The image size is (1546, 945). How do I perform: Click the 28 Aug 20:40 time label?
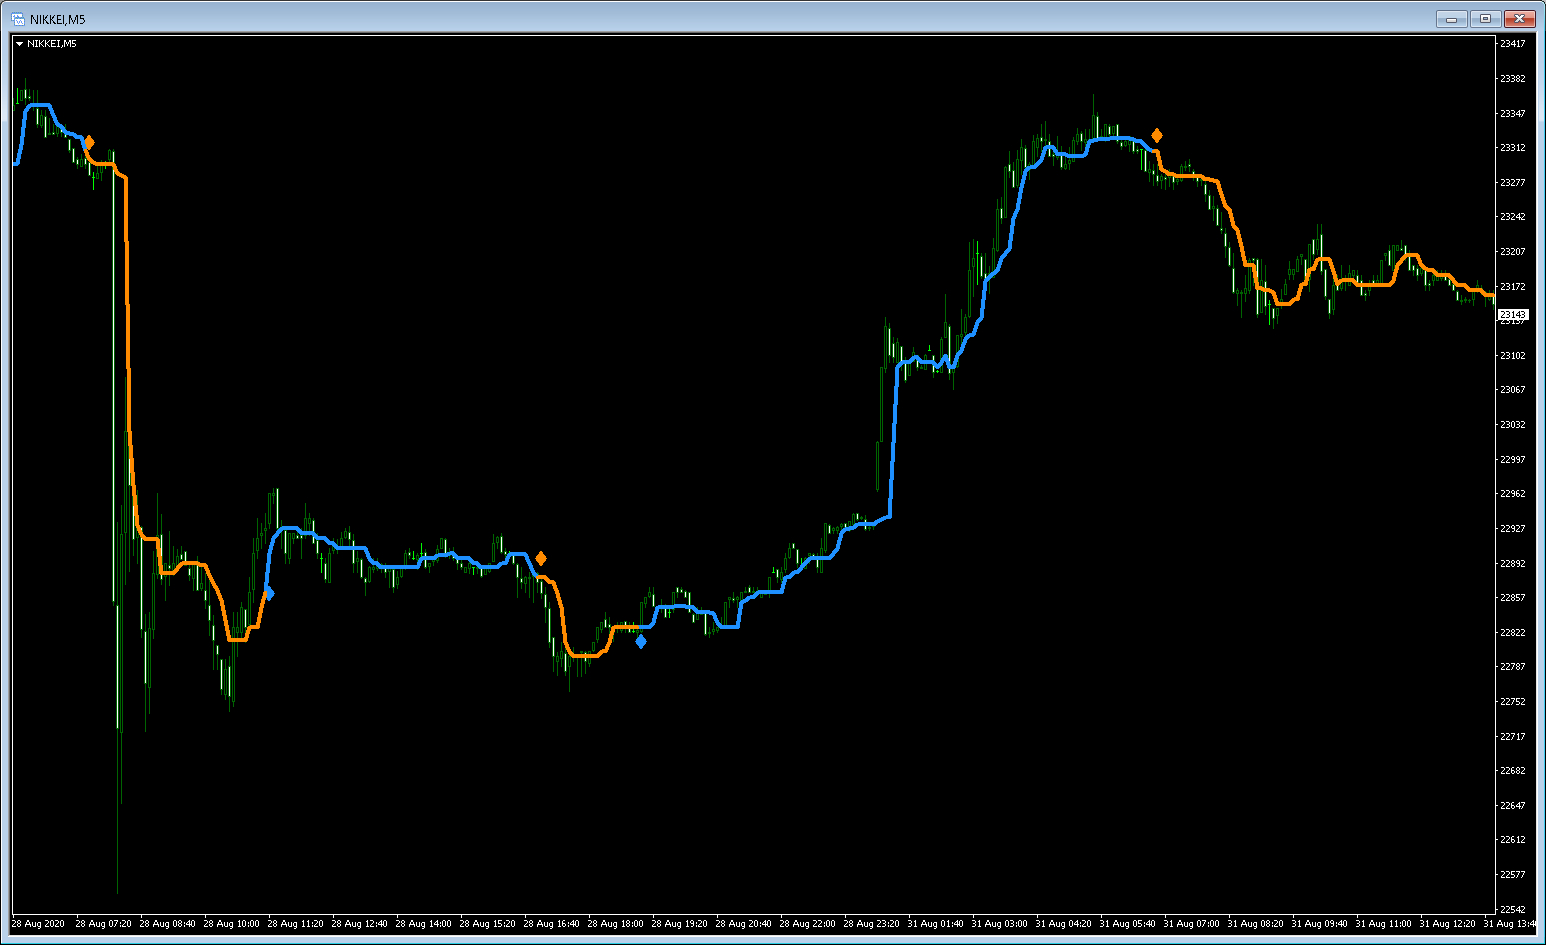743,924
